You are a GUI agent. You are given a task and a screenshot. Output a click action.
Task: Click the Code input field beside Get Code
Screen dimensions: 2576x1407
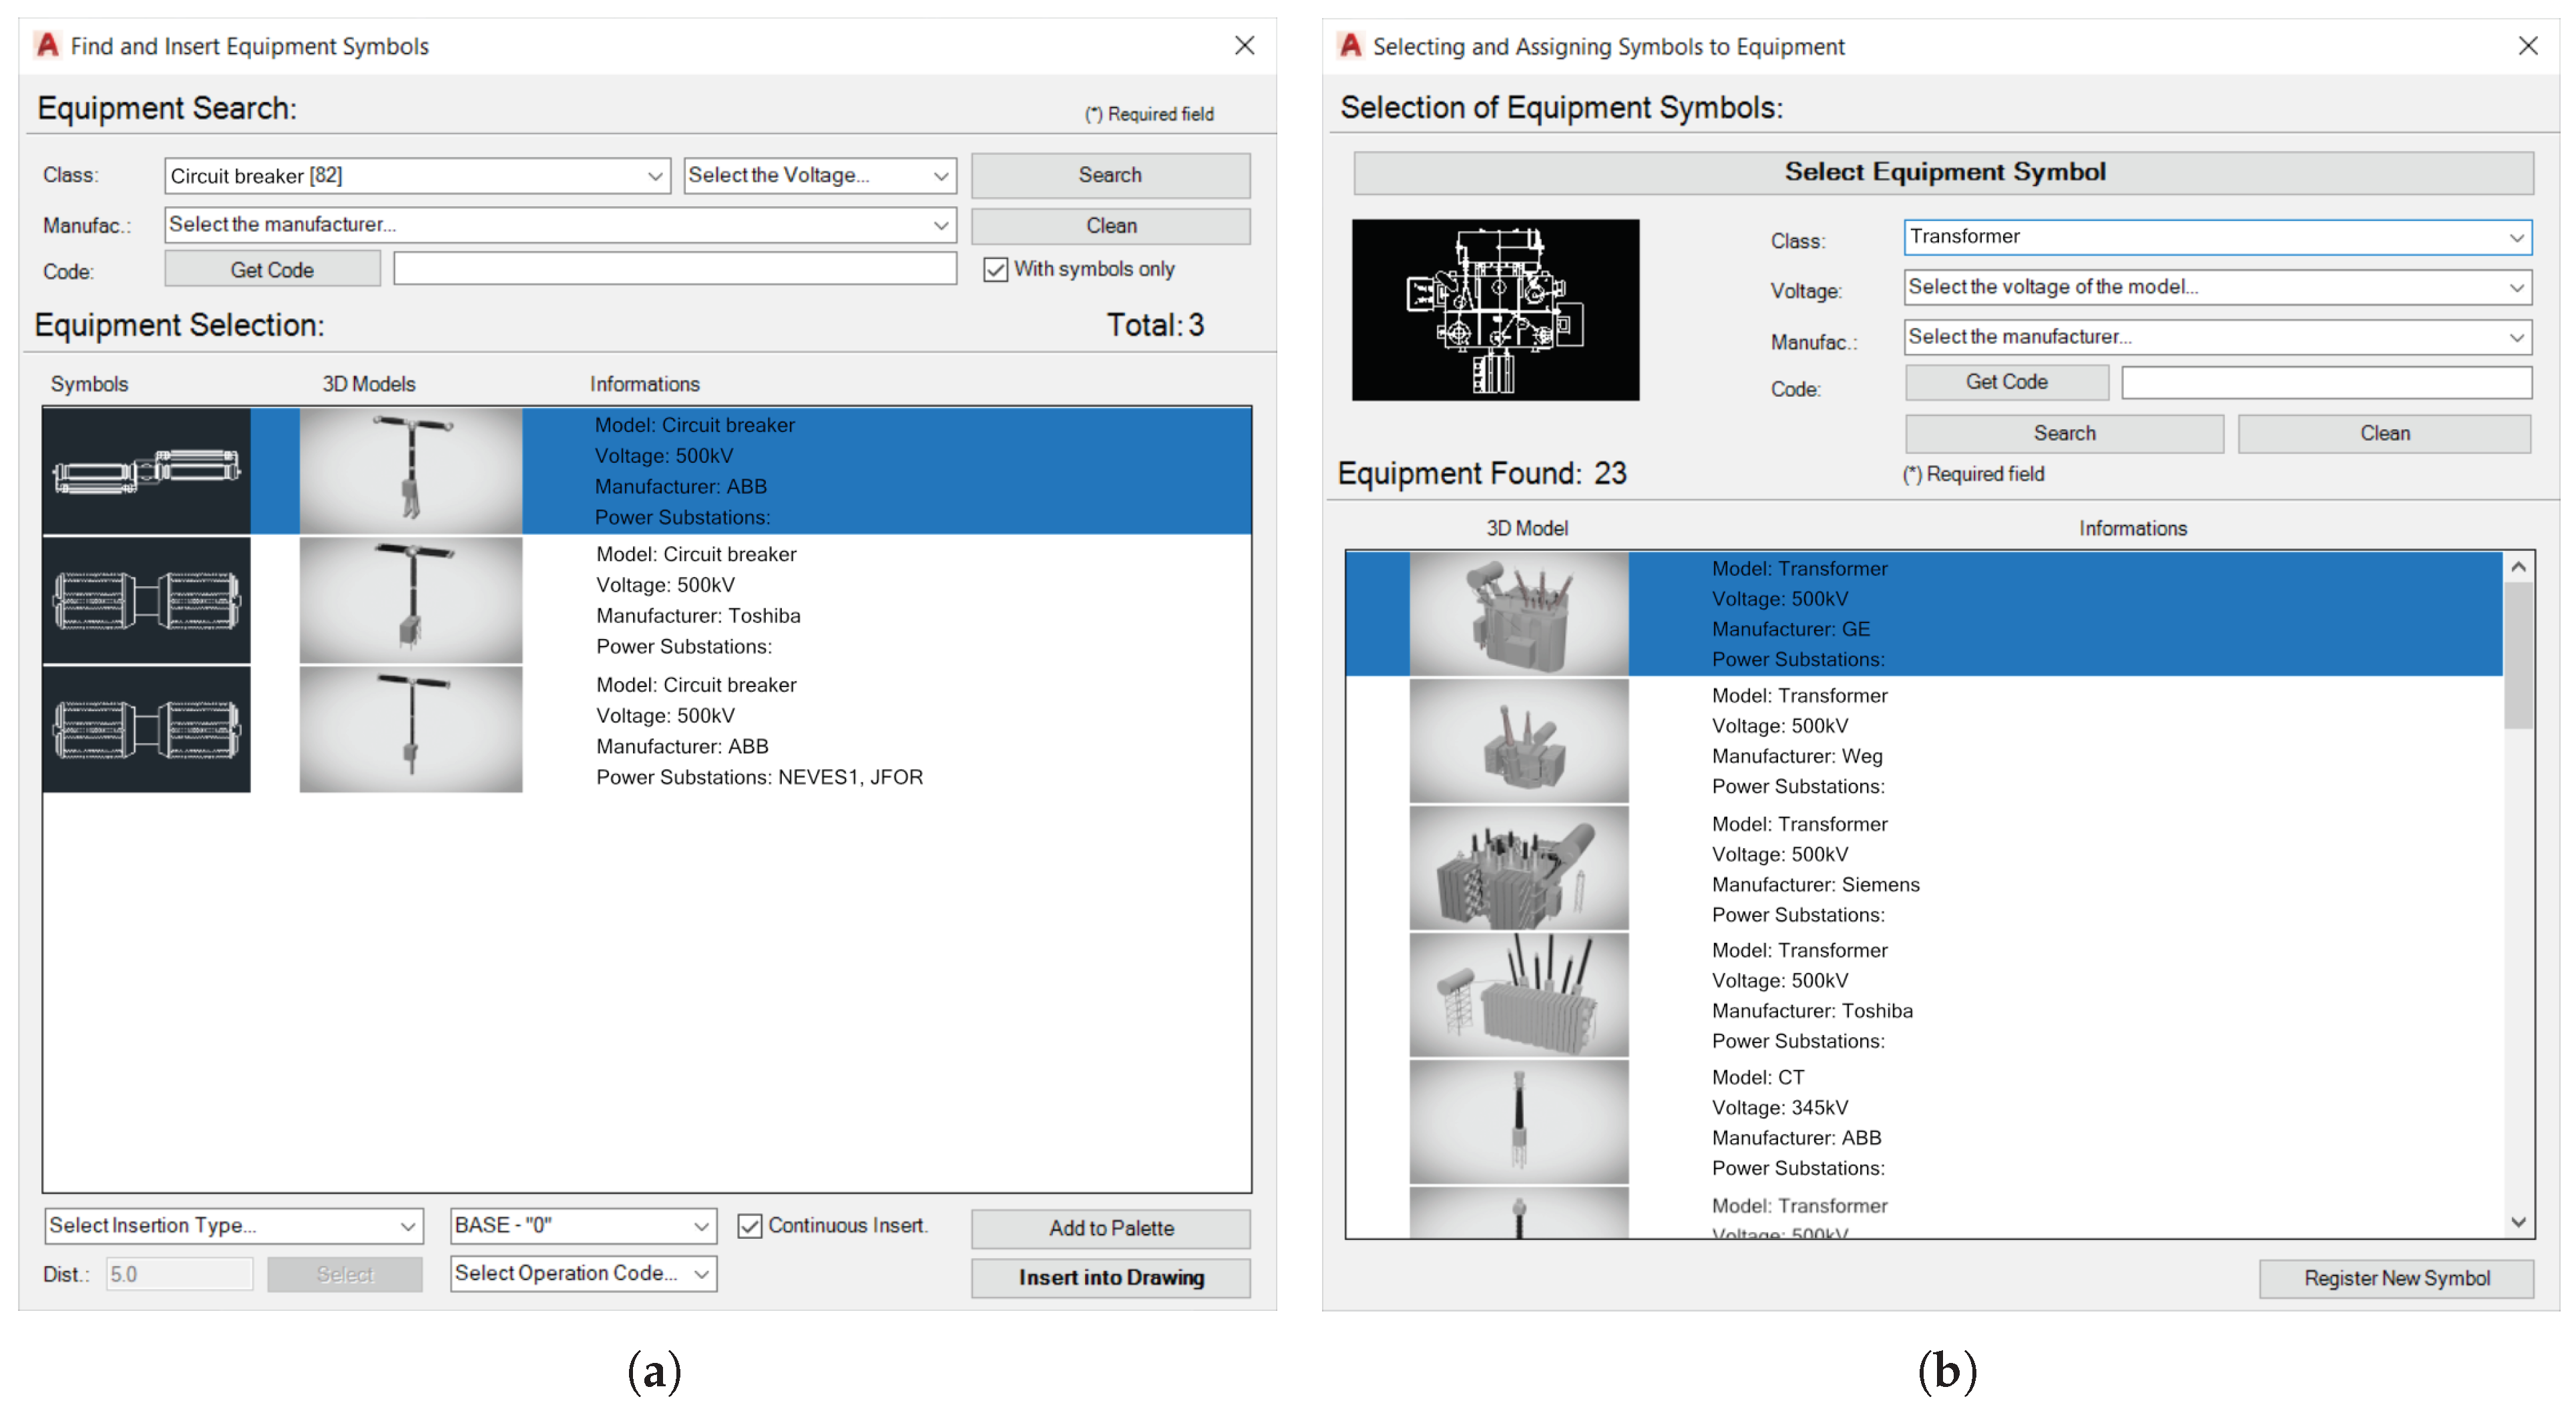click(x=675, y=269)
